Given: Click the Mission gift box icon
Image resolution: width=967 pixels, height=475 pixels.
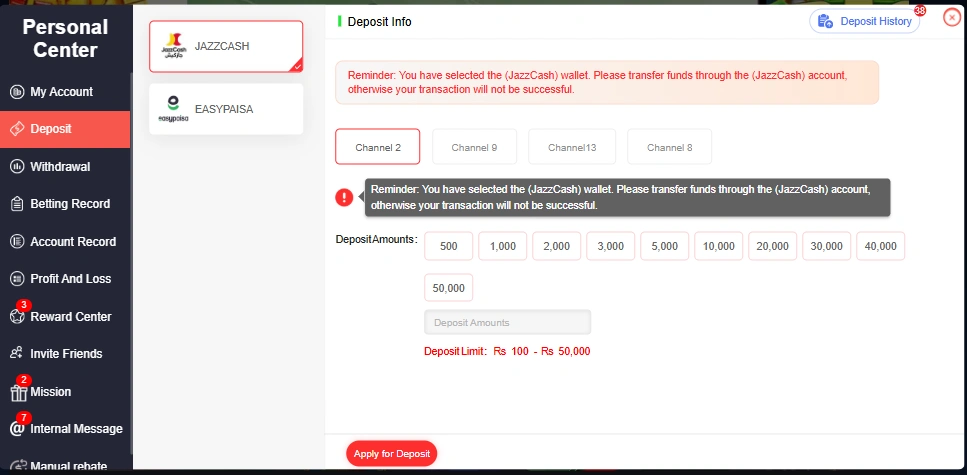Looking at the screenshot, I should 19,392.
